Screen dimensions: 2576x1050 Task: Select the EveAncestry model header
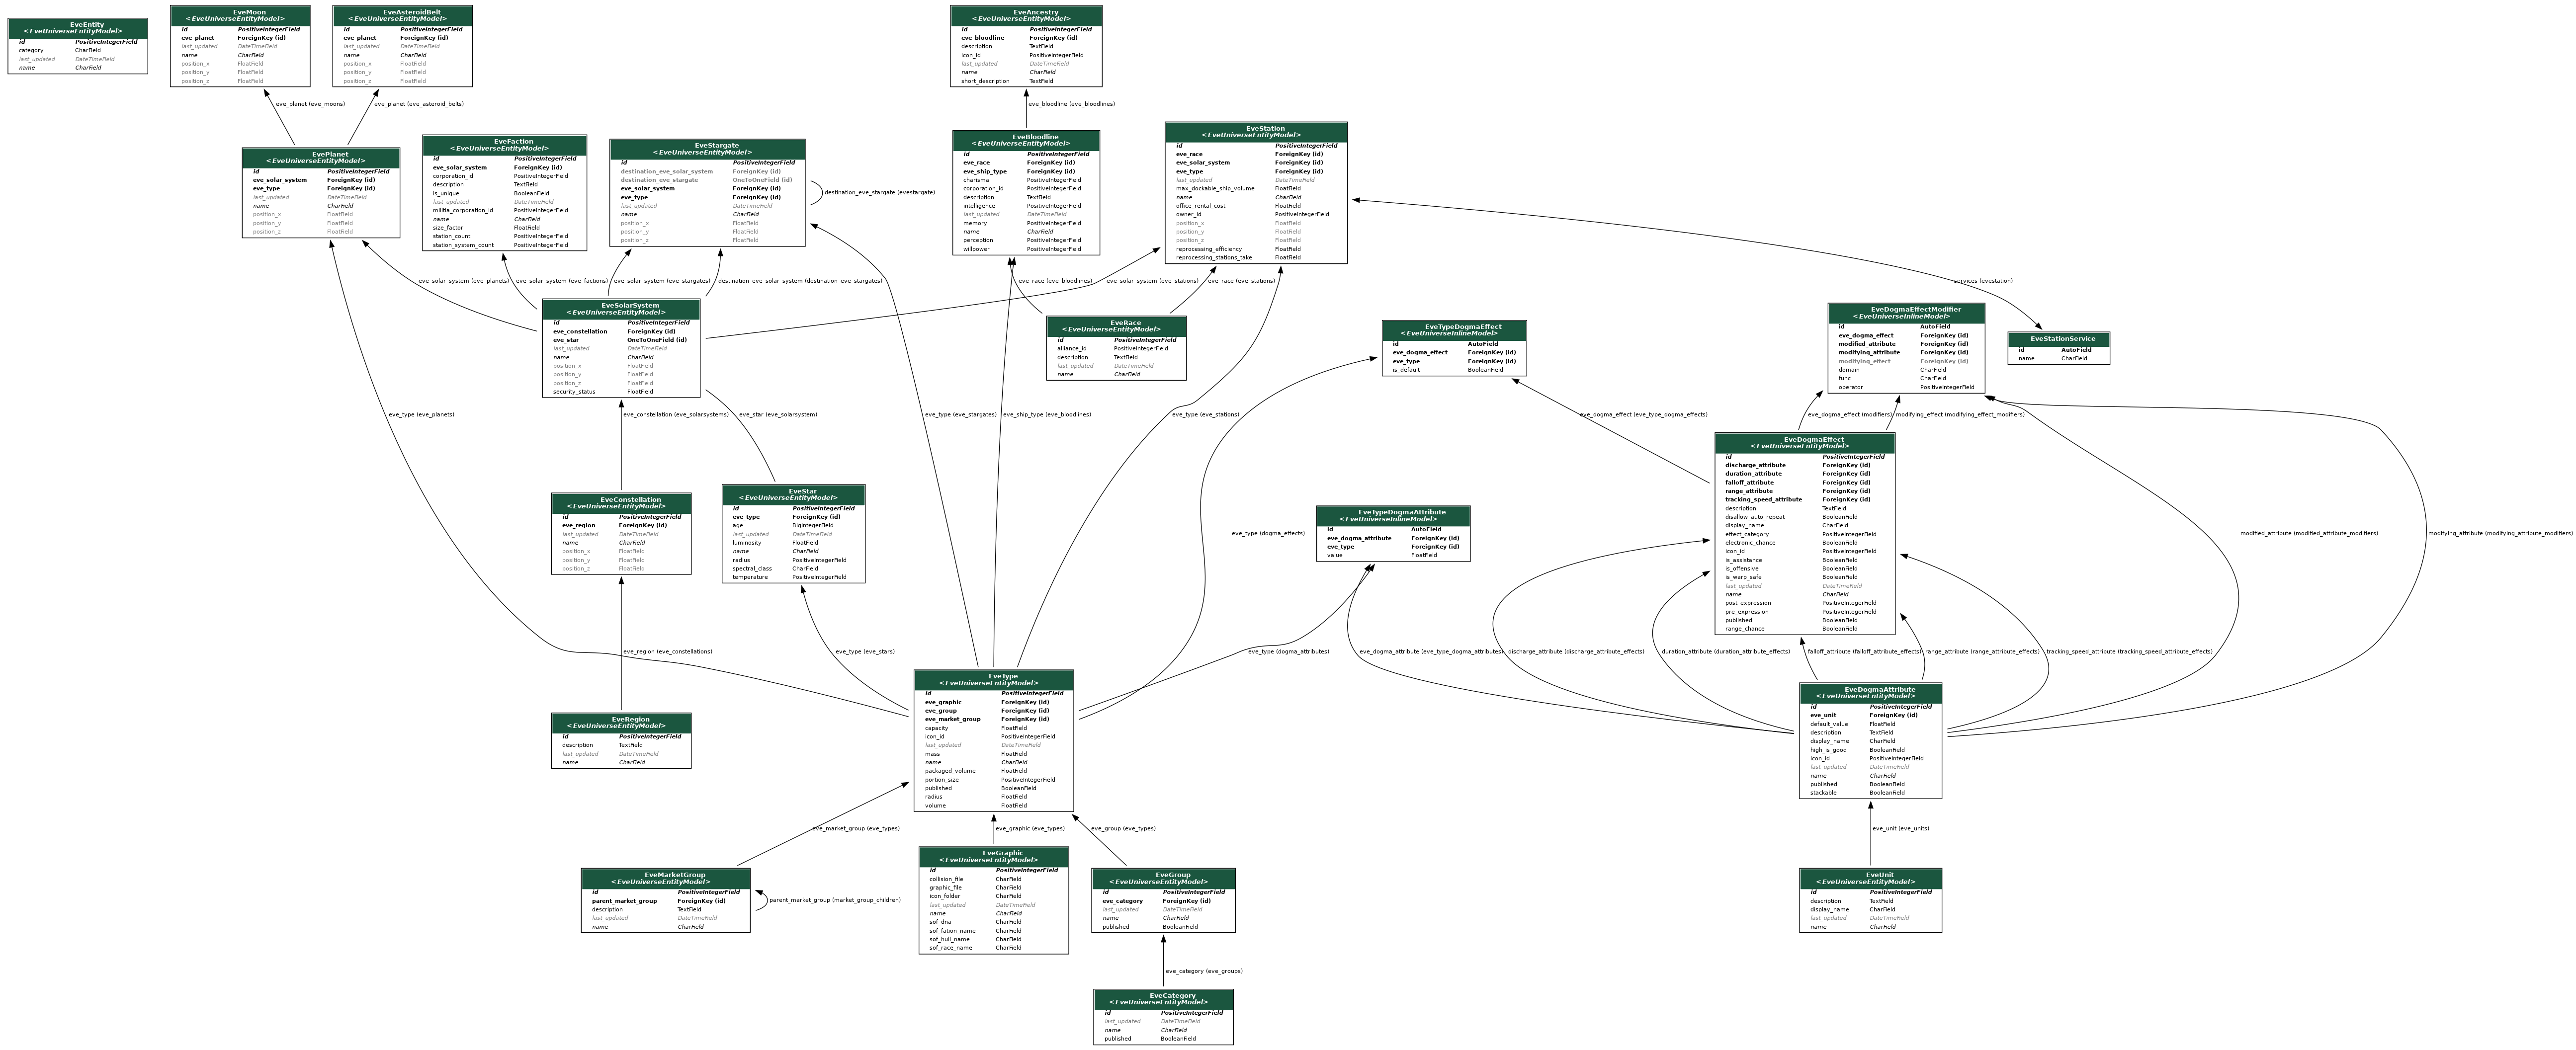pyautogui.click(x=1026, y=15)
